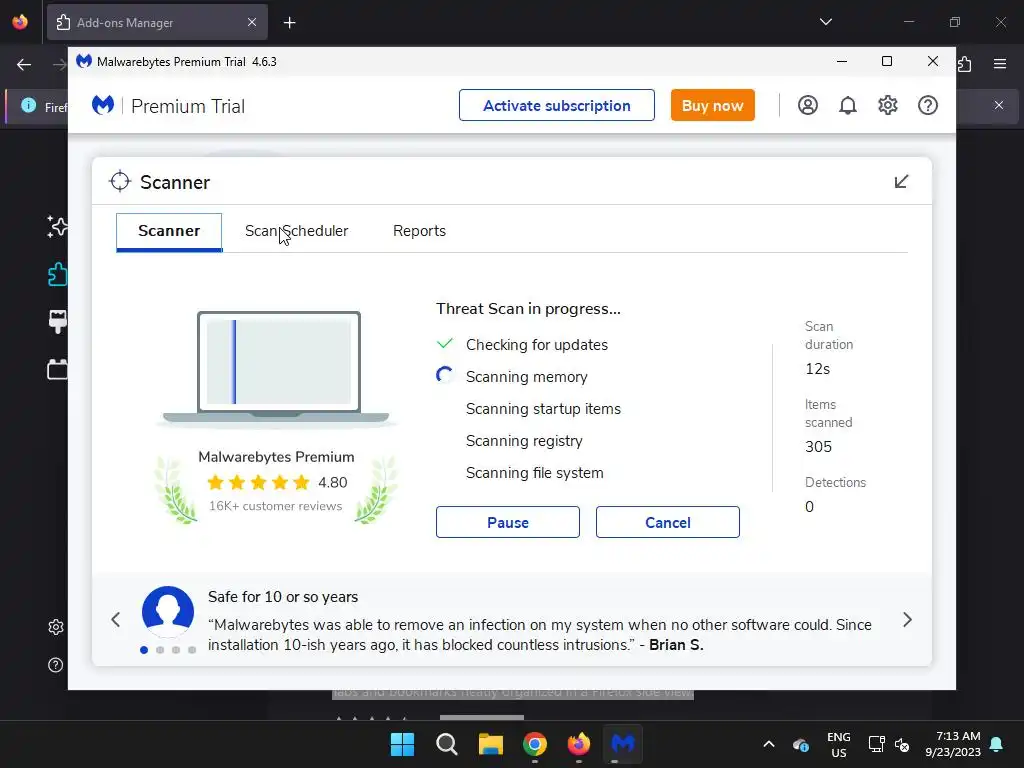Open Recommendations category in Firefox Add-ons sidebar
1024x768 pixels.
pos(57,227)
